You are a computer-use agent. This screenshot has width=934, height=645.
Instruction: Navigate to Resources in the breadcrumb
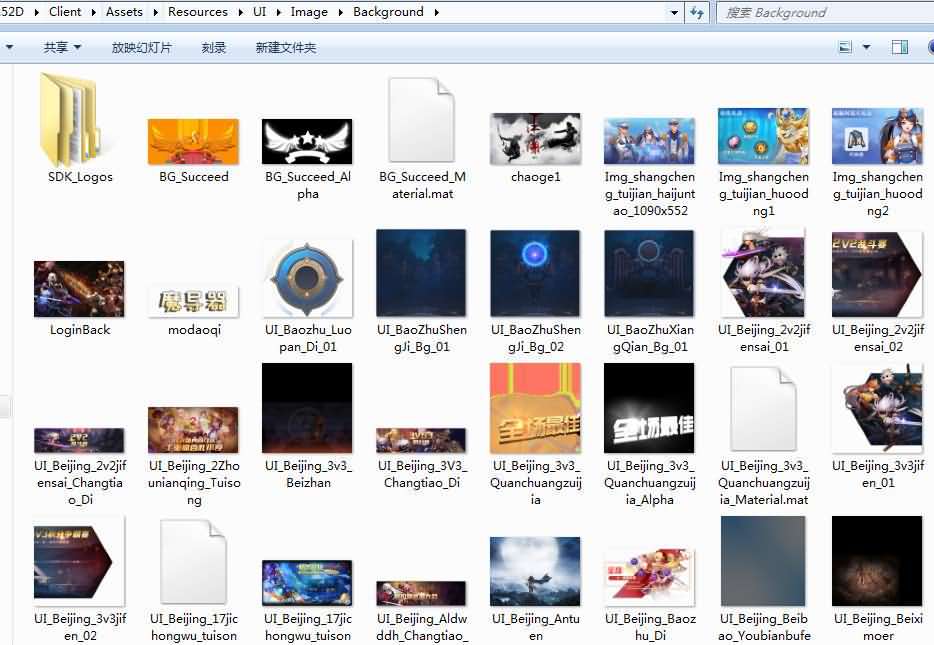197,12
